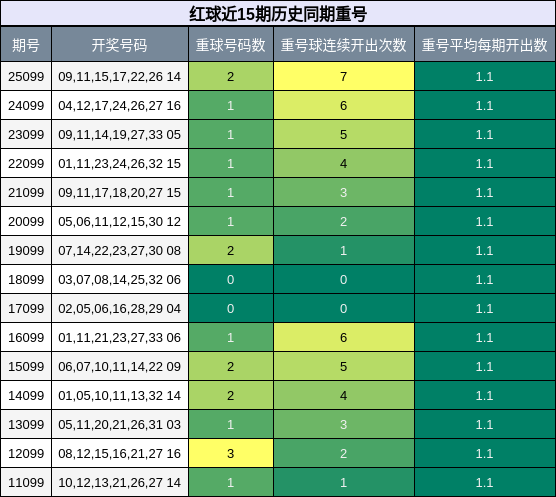Click the yellow cell showing 3 in row 12099

tap(231, 454)
